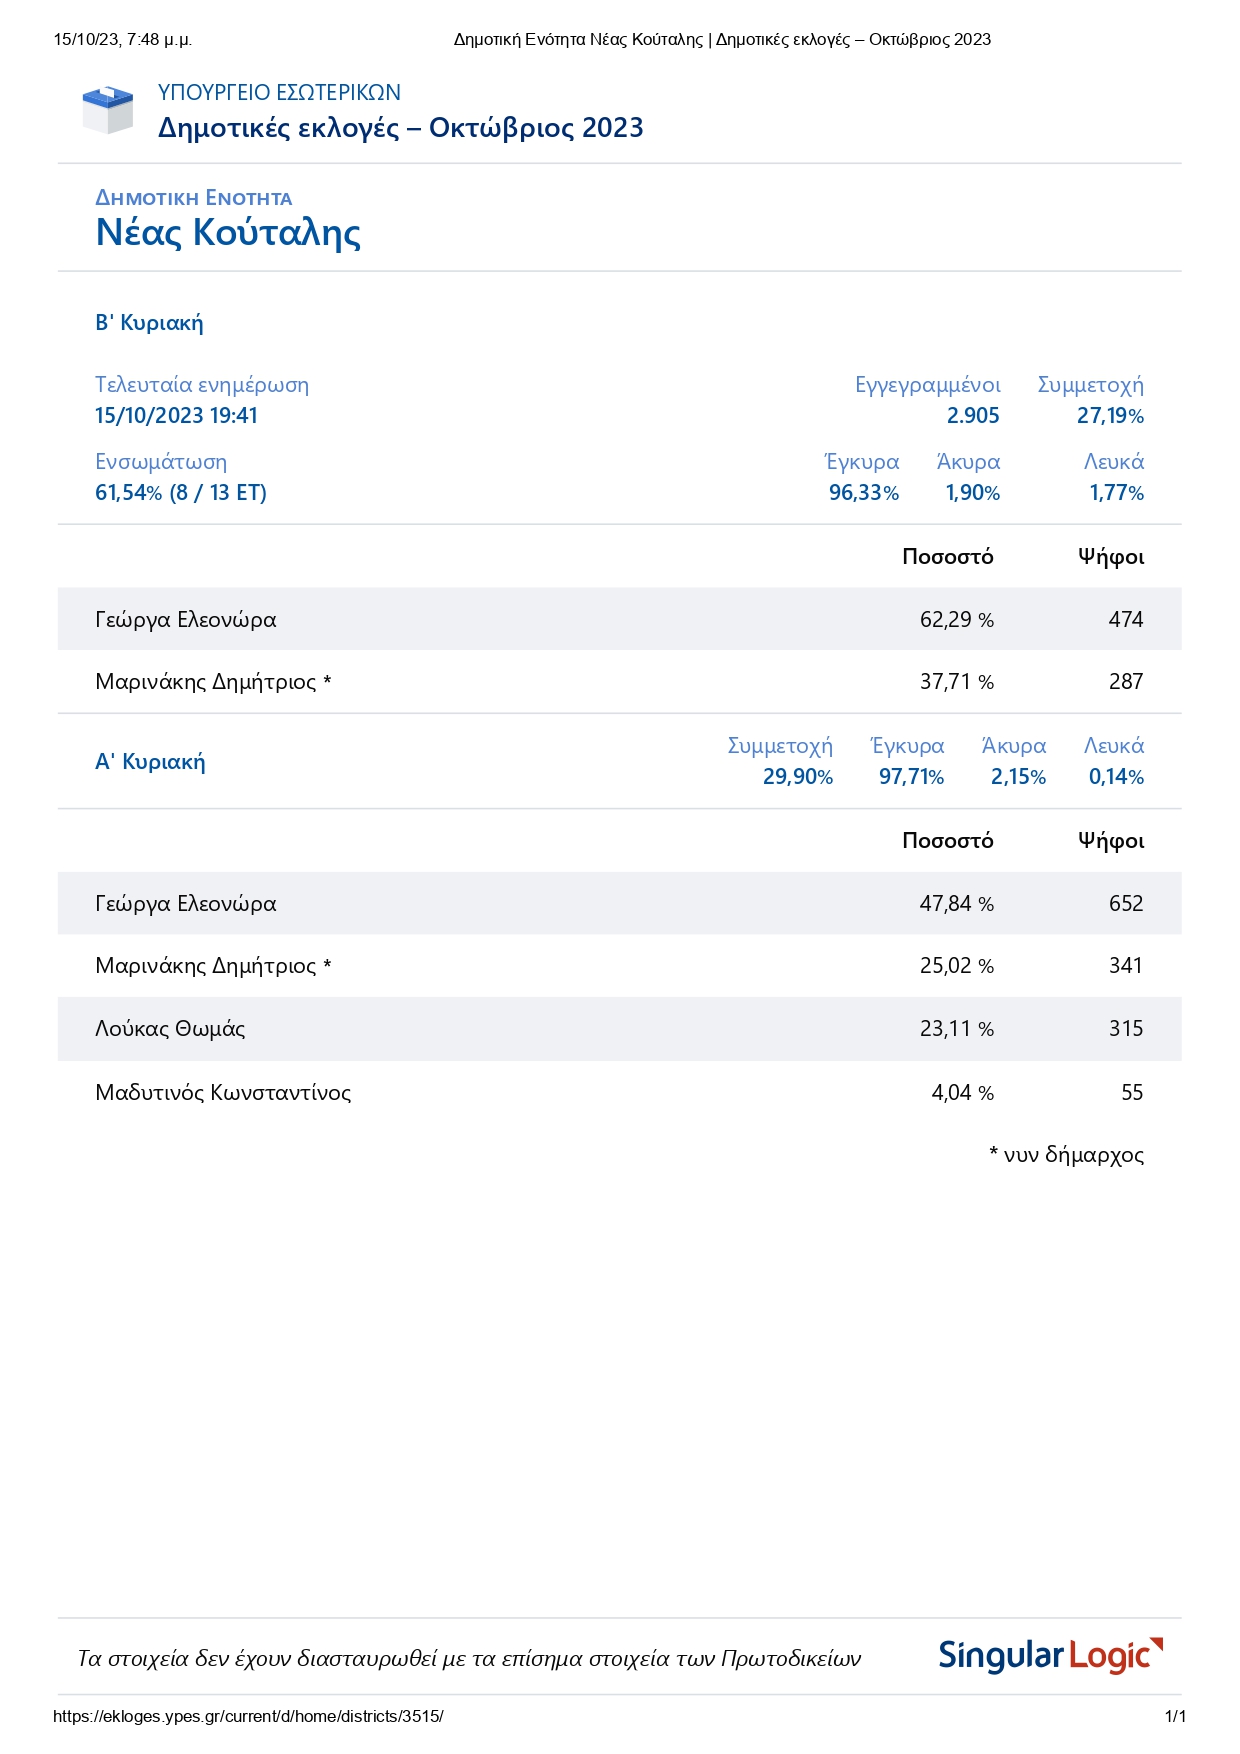The height and width of the screenshot is (1754, 1240).
Task: Click the Νέας Κούταλης district title
Action: coord(228,232)
